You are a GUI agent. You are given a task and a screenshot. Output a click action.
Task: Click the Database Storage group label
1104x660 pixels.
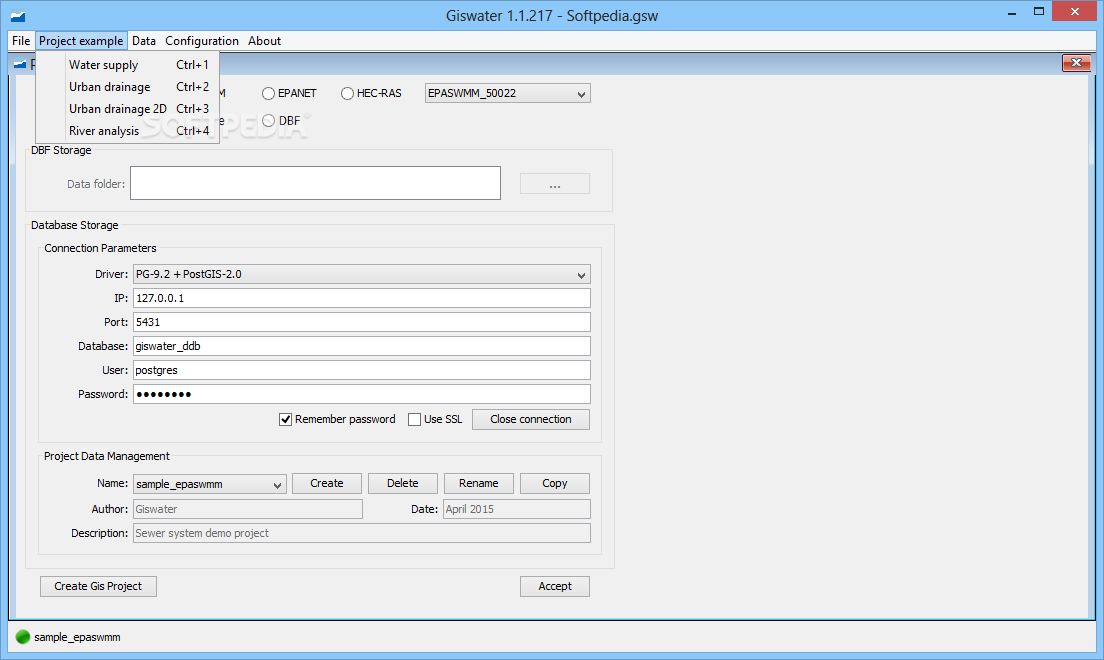coord(75,225)
